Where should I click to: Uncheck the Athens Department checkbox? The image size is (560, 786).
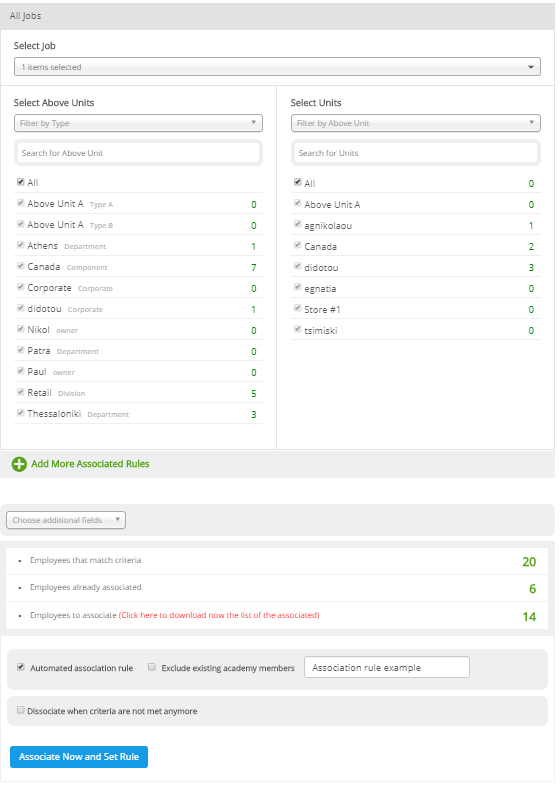point(21,245)
